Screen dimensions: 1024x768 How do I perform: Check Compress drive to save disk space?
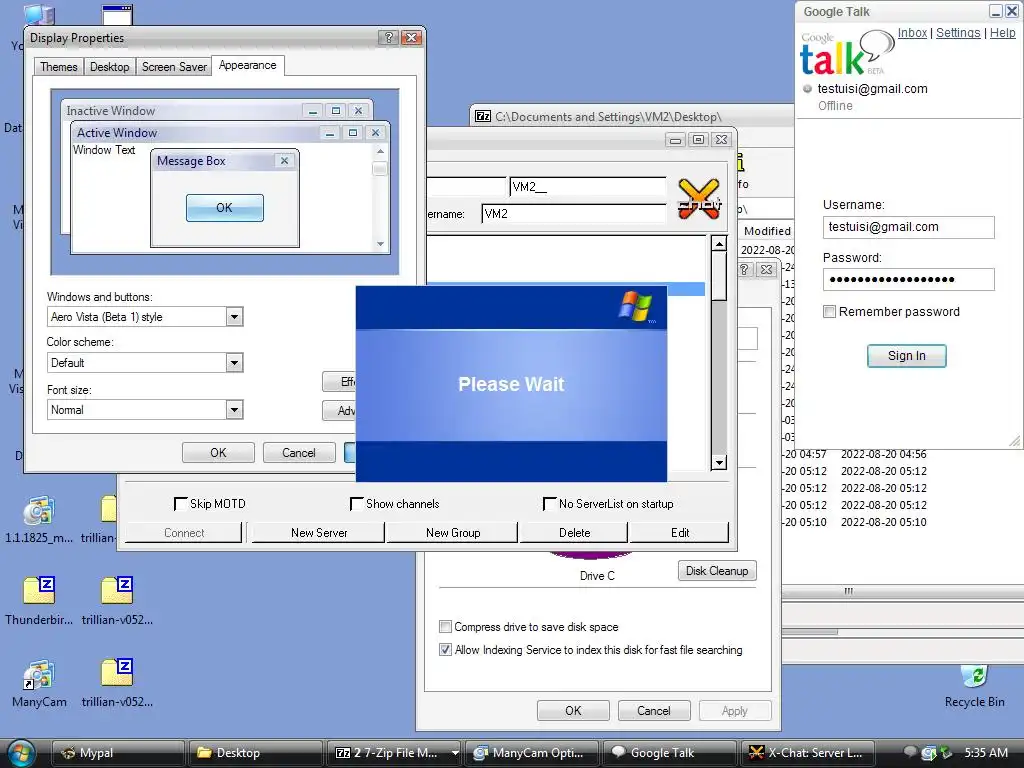(x=445, y=627)
